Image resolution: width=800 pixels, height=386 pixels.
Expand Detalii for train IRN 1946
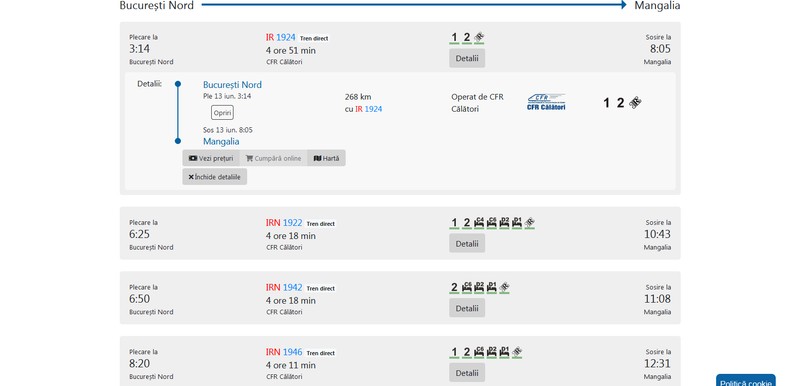point(467,373)
